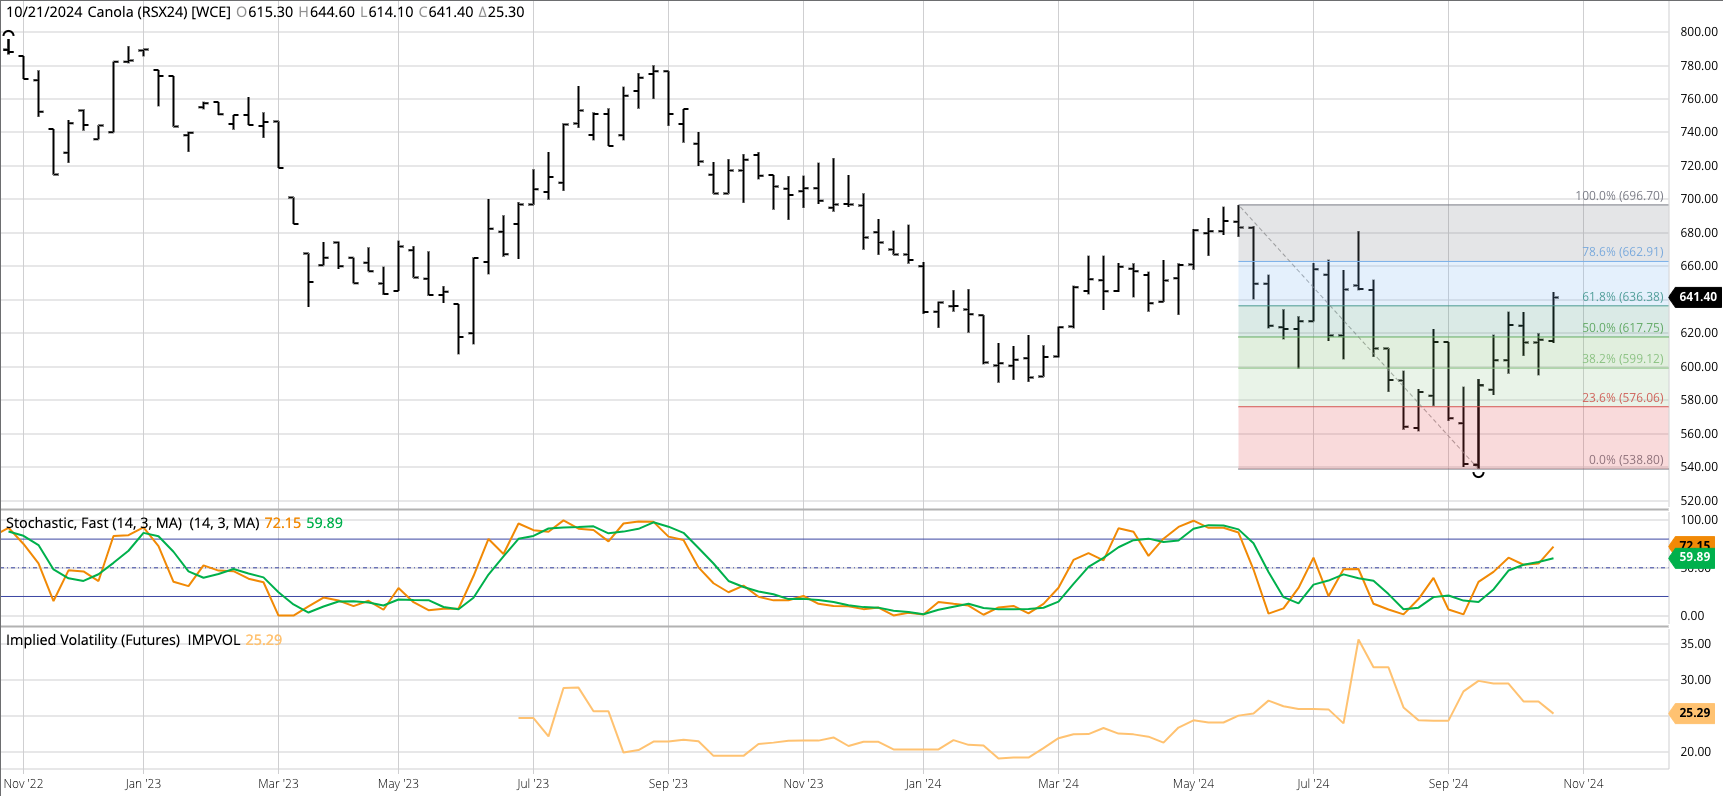Click the low-point arc marker under September 2024 bar
1723x796 pixels.
1478,474
